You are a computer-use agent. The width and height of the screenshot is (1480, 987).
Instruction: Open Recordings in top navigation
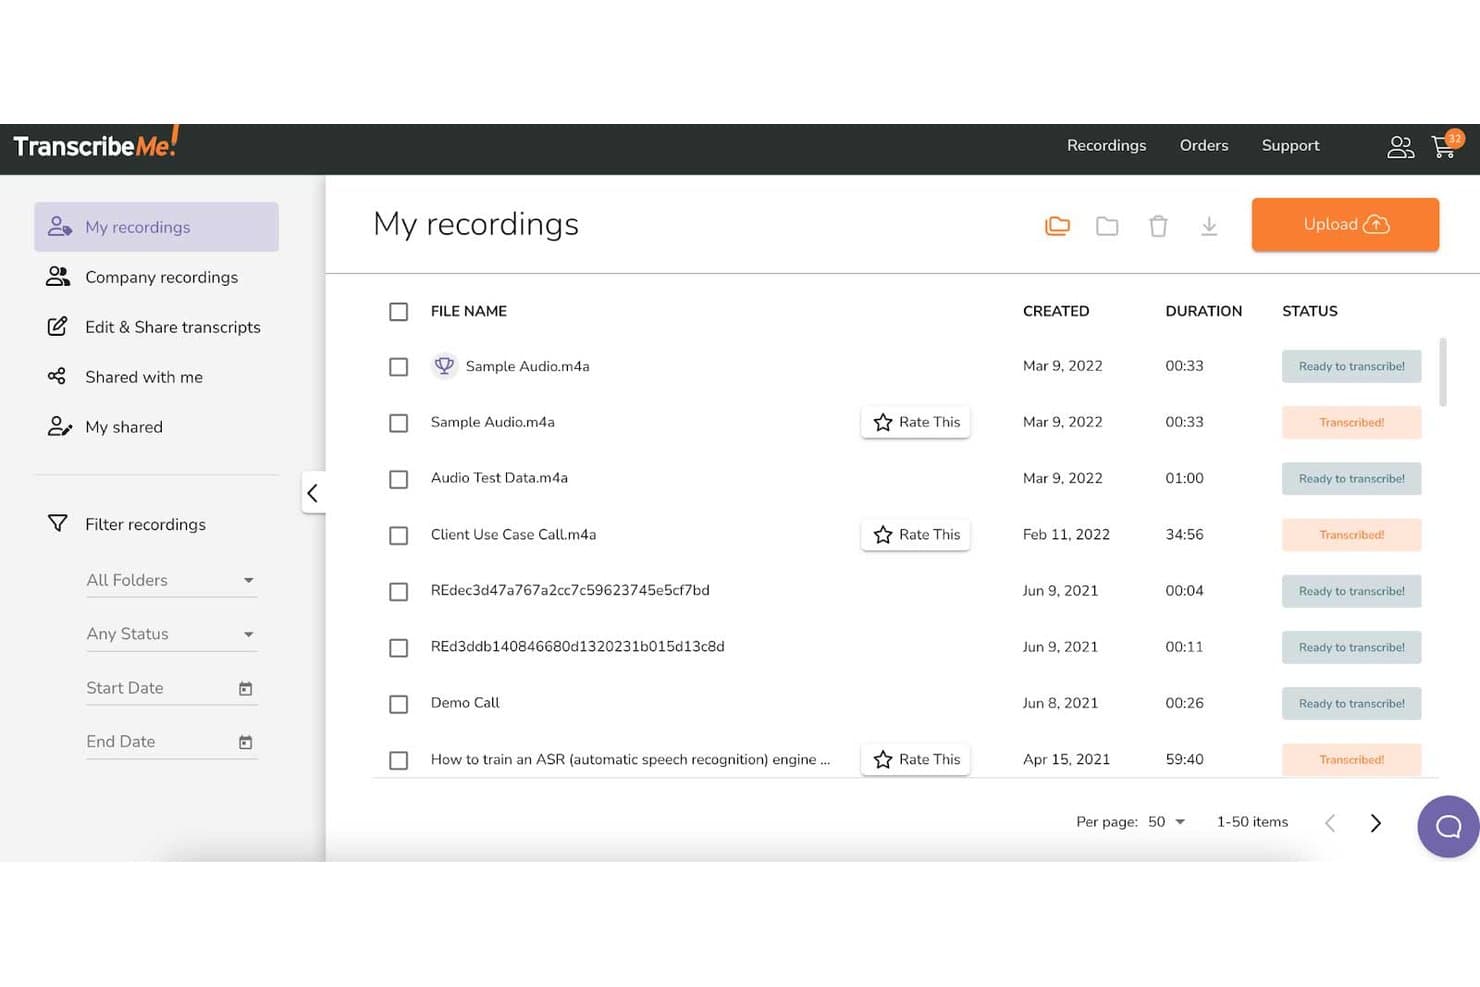(1106, 145)
